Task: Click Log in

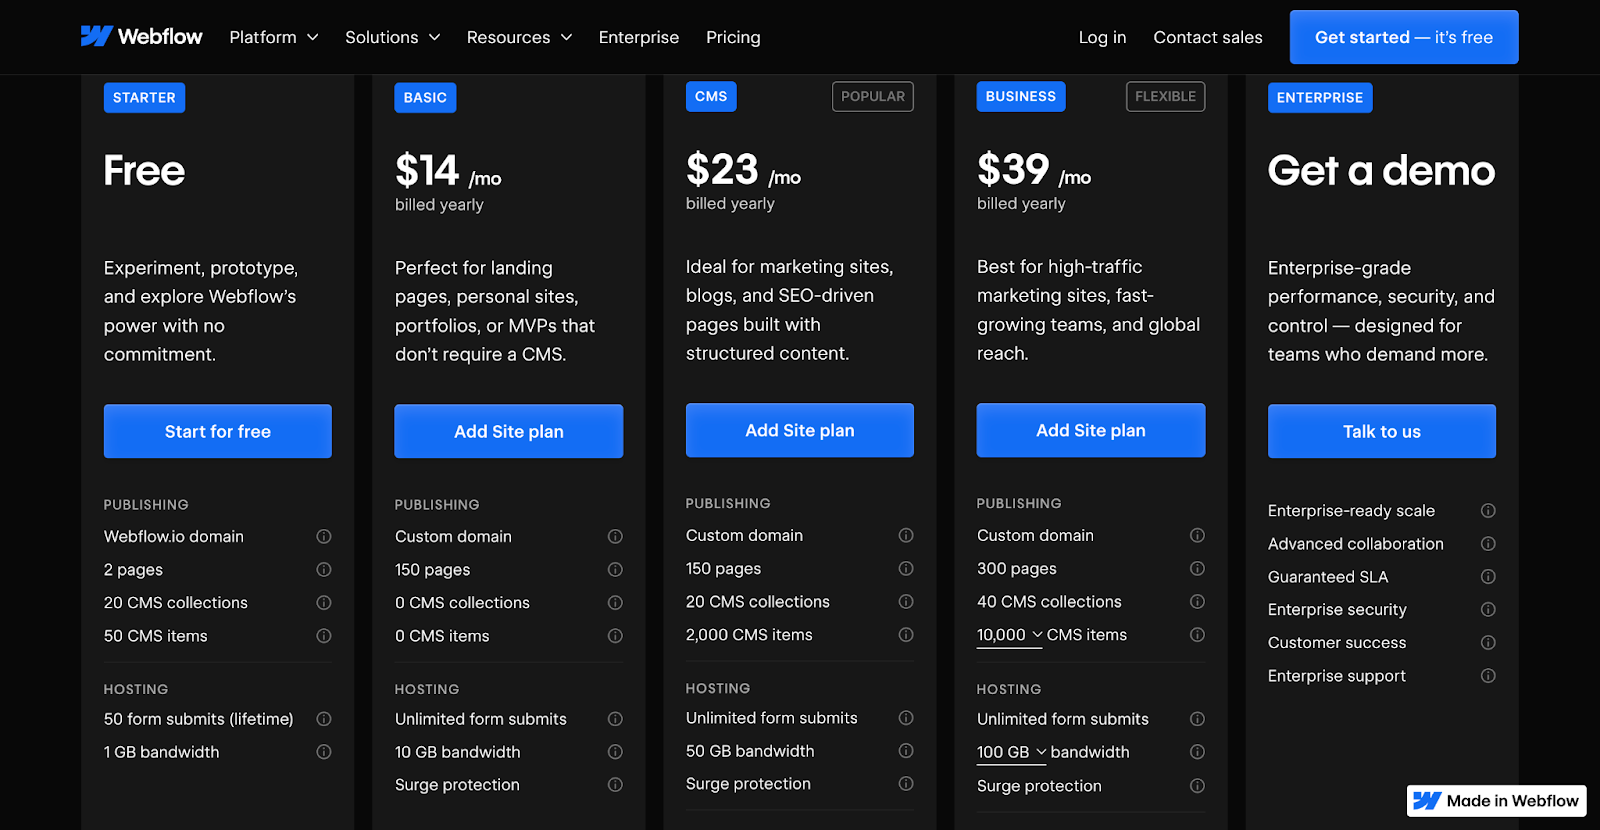Action: click(x=1102, y=37)
